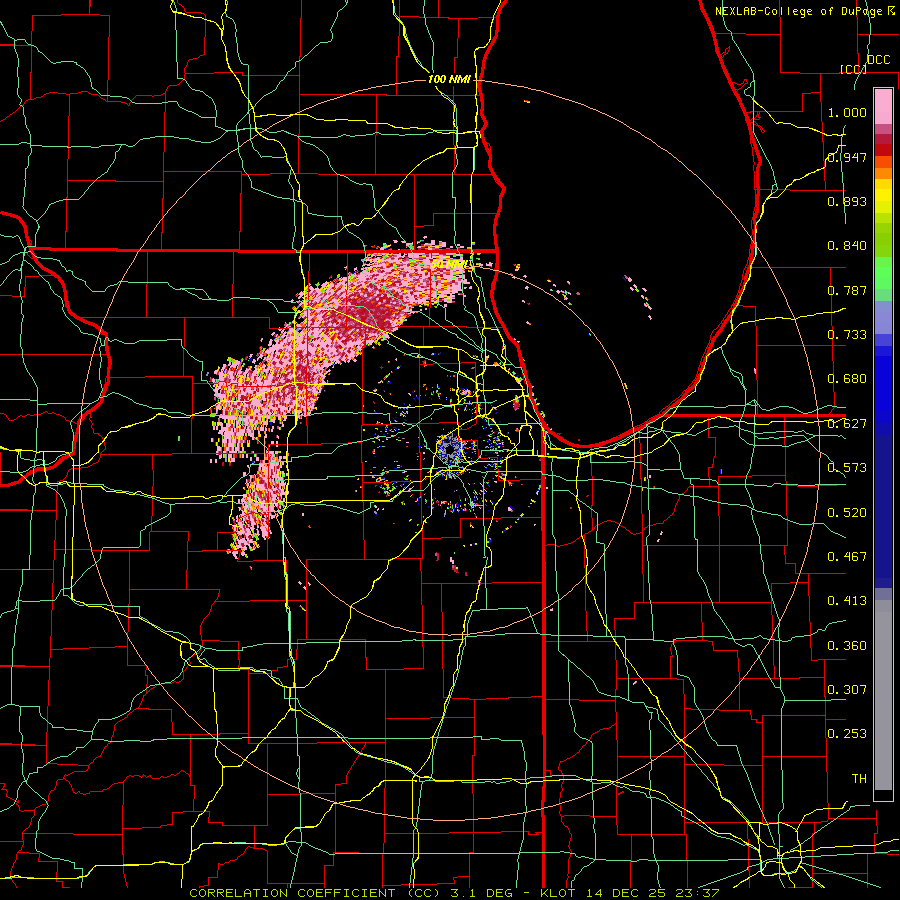Screen dimensions: 900x900
Task: Pick the pink segment of color bar
Action: [883, 107]
